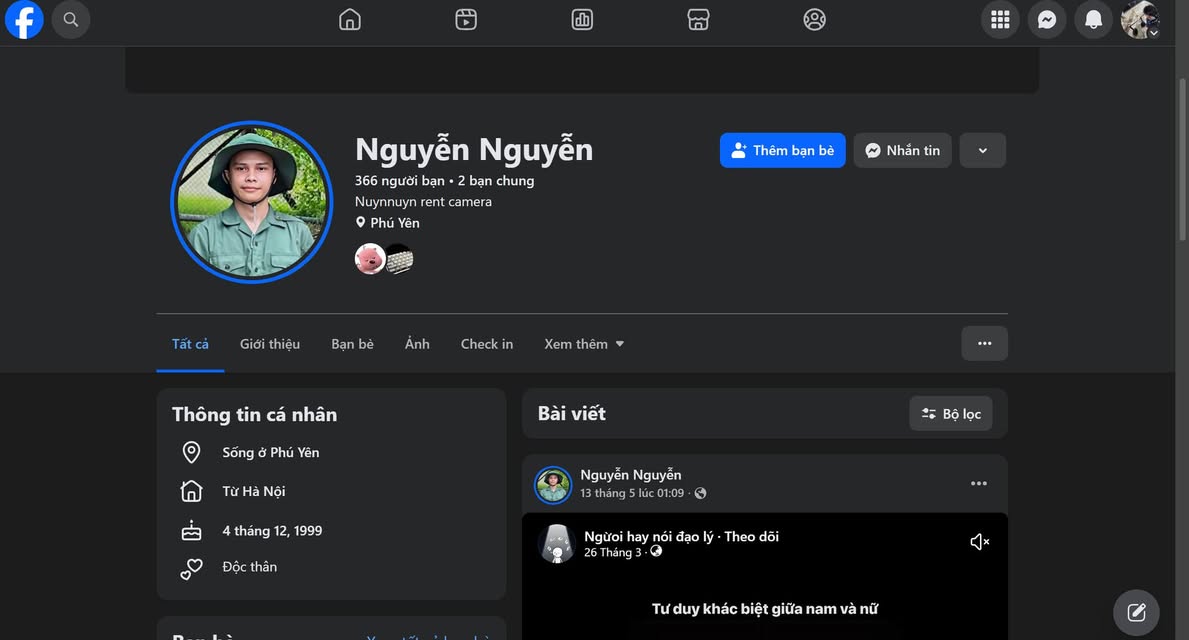This screenshot has width=1189, height=640.
Task: Open the three-dot profile options button
Action: pos(984,344)
